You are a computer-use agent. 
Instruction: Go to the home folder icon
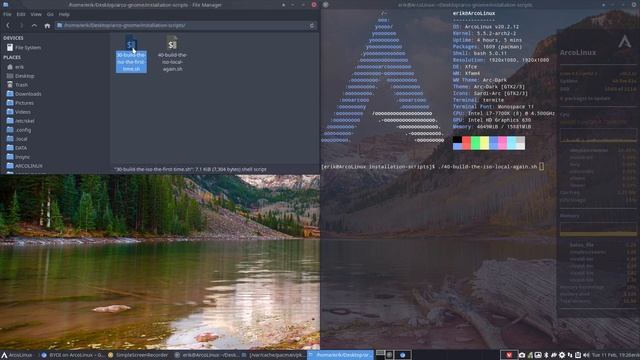47,25
